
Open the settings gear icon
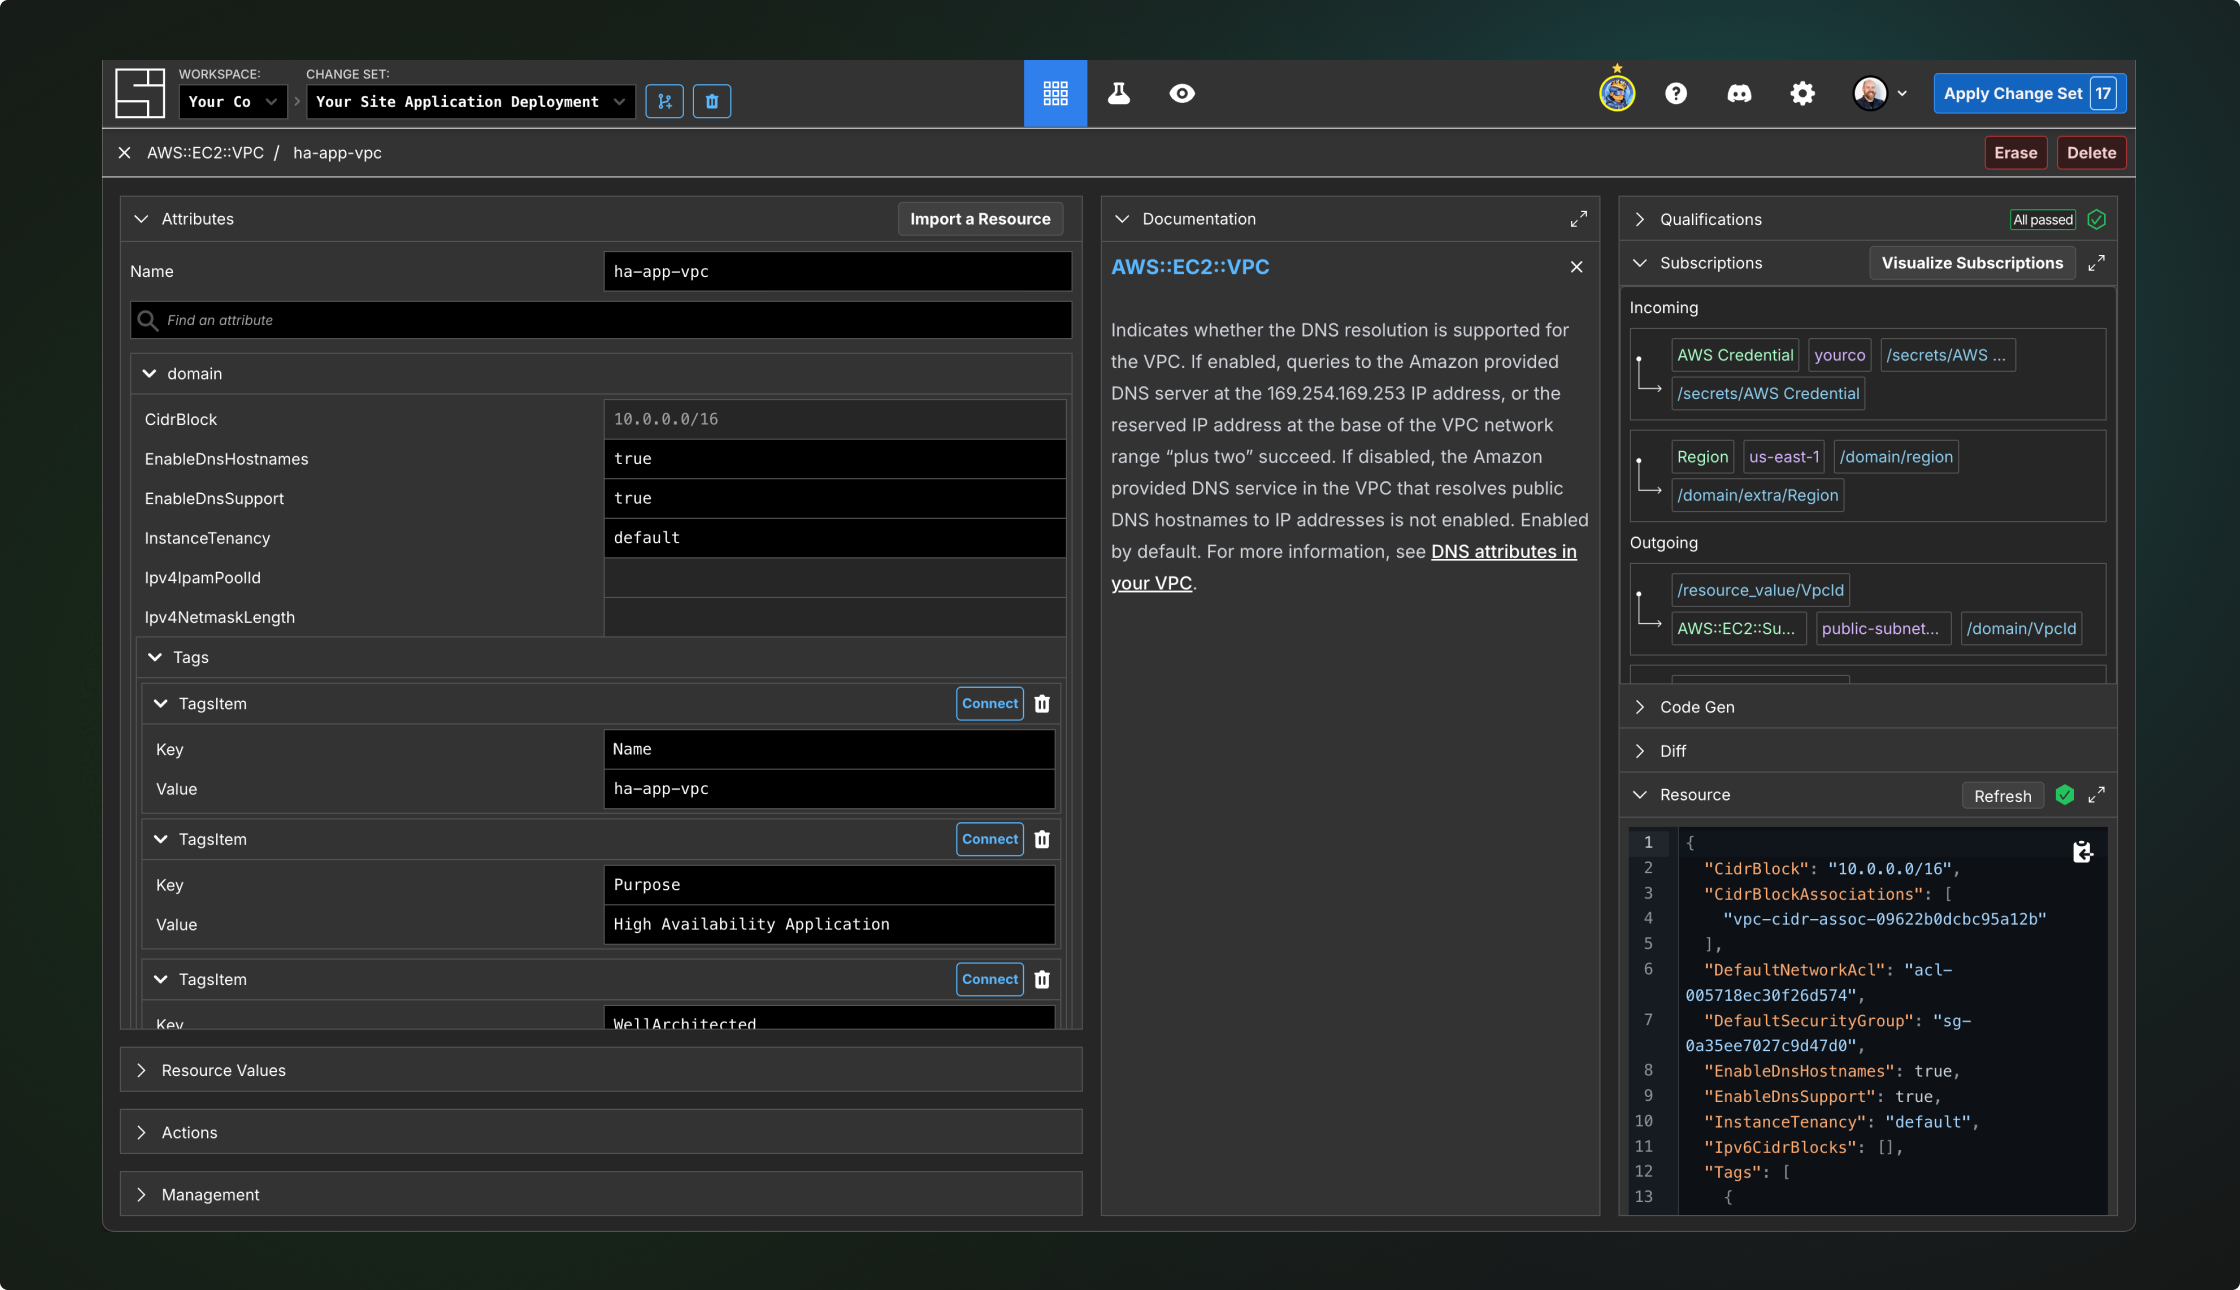click(x=1802, y=93)
